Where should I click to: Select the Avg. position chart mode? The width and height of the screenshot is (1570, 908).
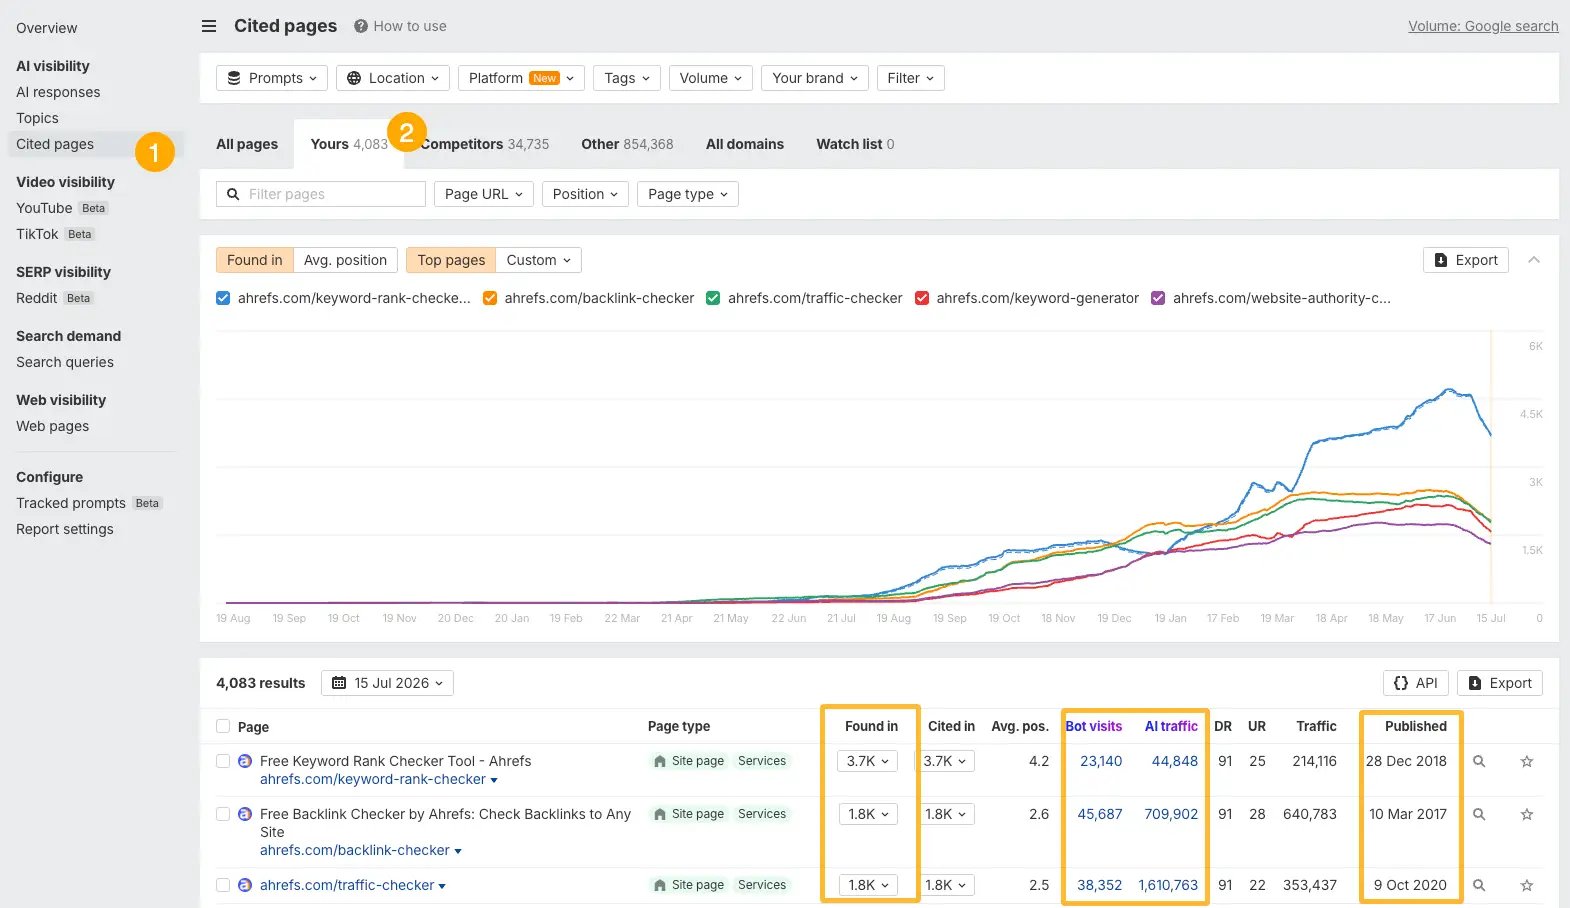pos(345,260)
